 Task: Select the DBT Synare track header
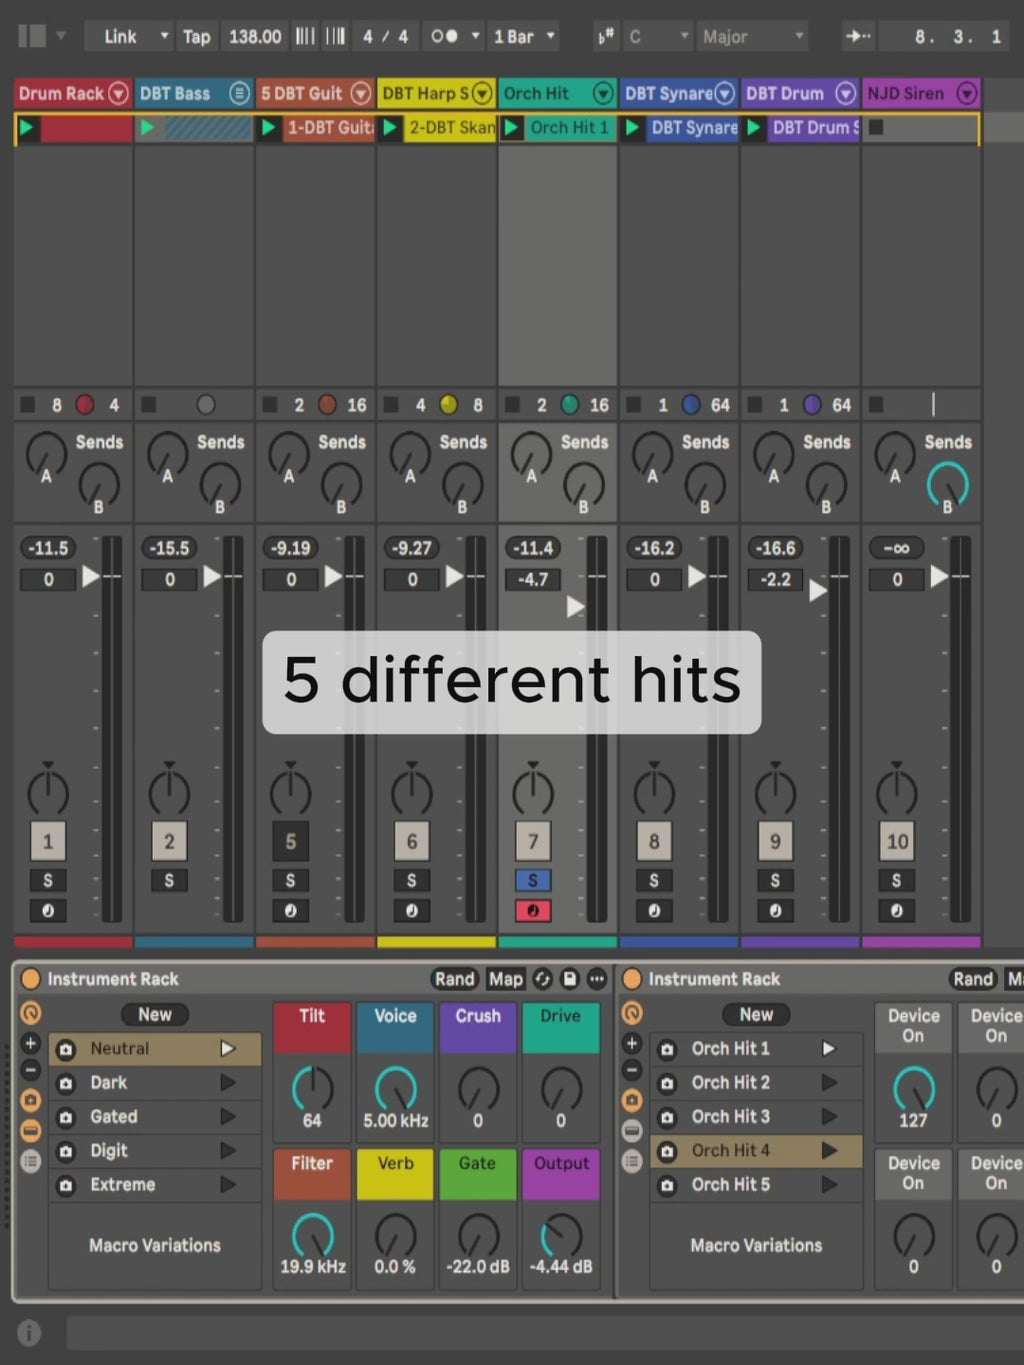[678, 93]
